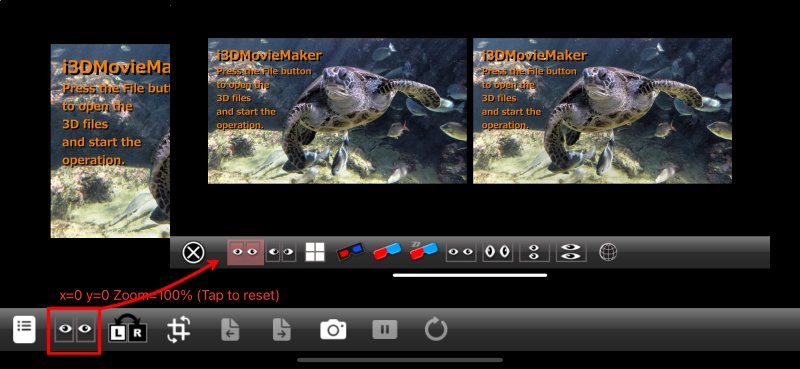The width and height of the screenshot is (800, 369).
Task: Take a snapshot with the camera icon
Action: click(333, 330)
